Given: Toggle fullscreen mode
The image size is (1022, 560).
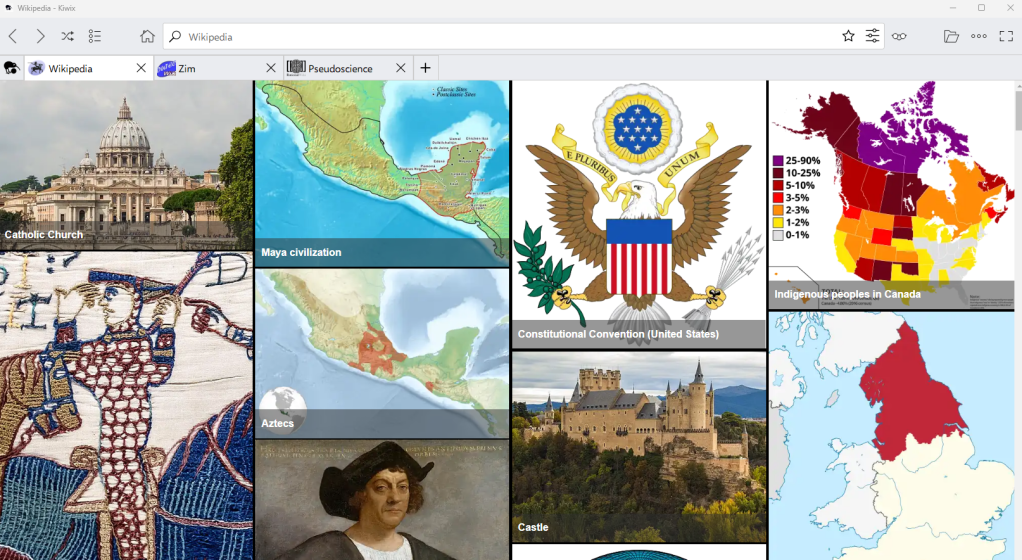Looking at the screenshot, I should click(x=1006, y=36).
